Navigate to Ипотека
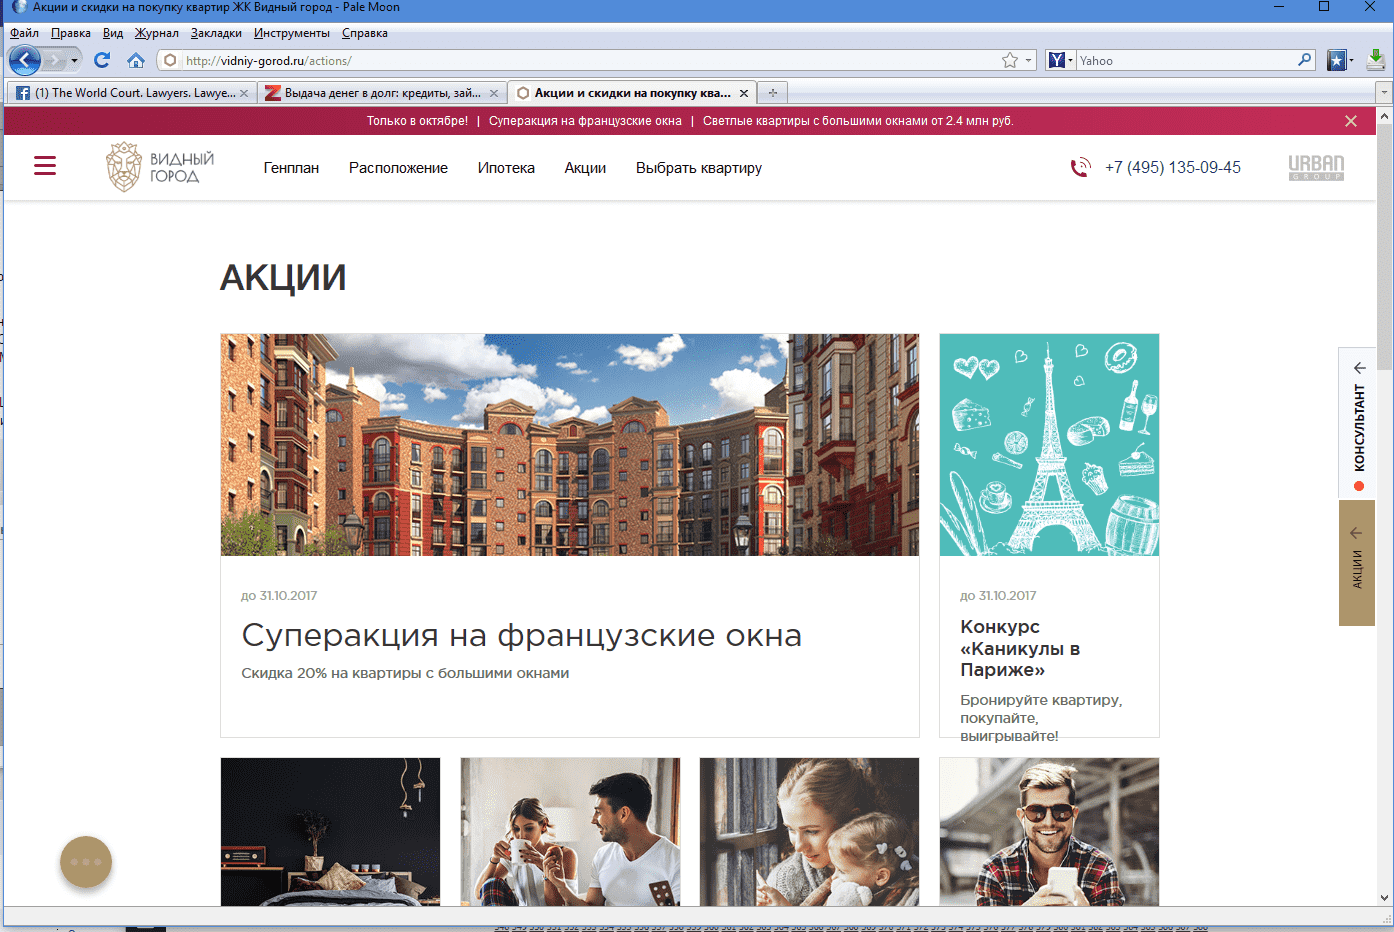This screenshot has width=1394, height=932. [506, 168]
